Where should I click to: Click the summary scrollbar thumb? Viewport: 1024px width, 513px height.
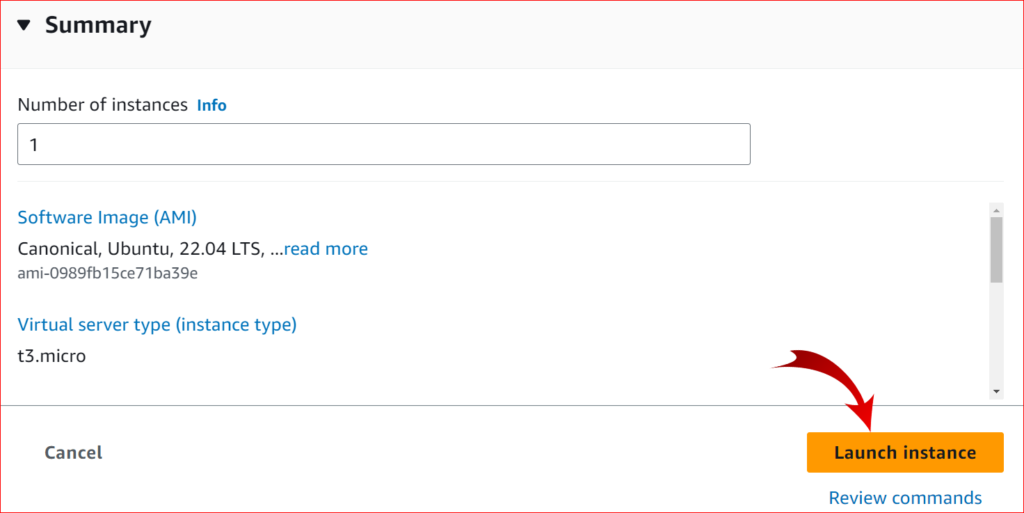(x=996, y=250)
